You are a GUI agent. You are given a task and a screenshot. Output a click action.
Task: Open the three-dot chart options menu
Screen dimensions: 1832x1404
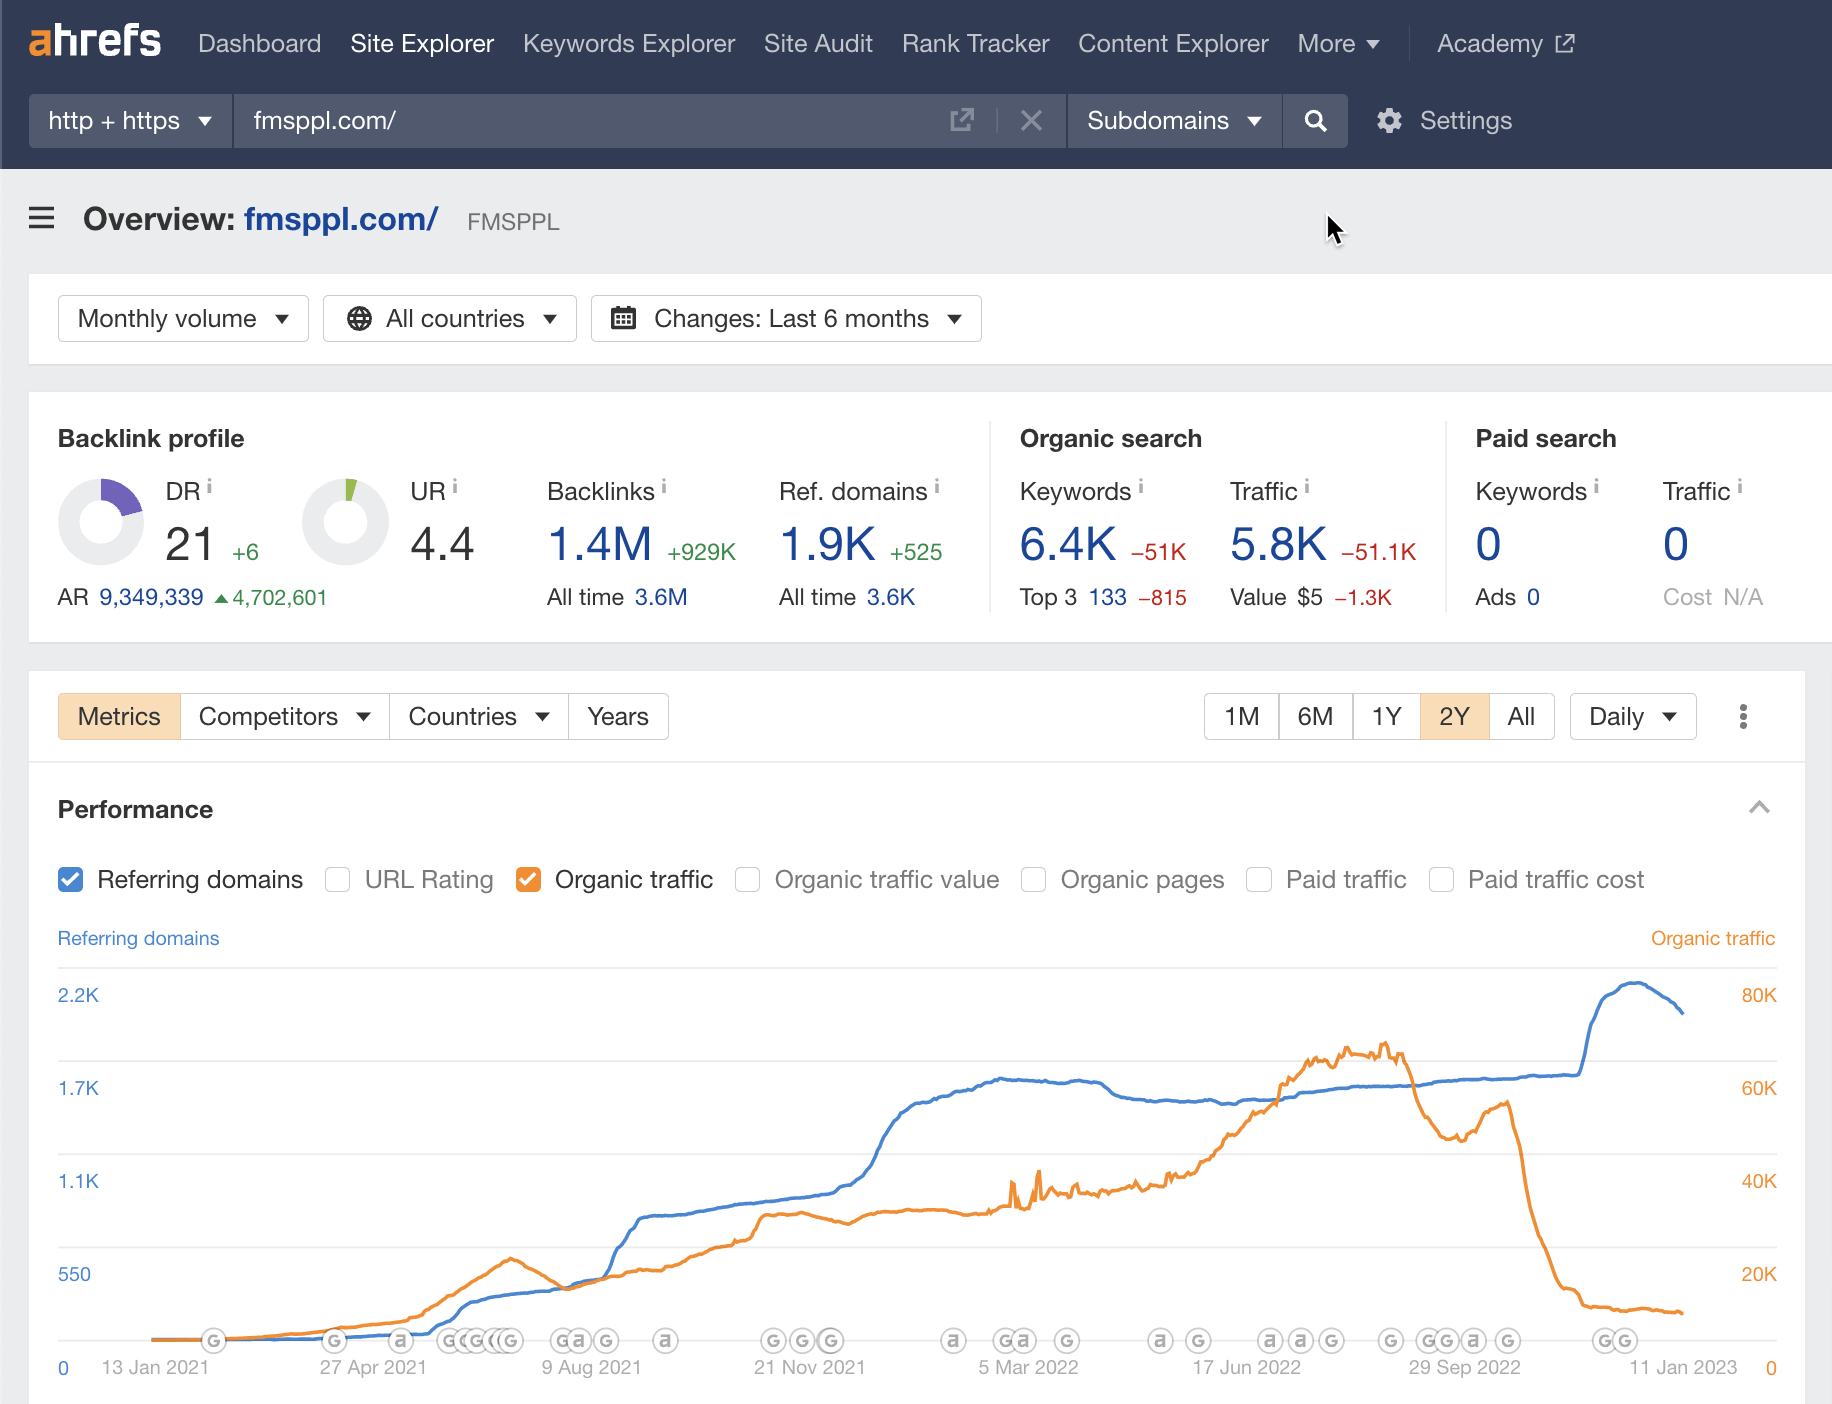pos(1743,716)
